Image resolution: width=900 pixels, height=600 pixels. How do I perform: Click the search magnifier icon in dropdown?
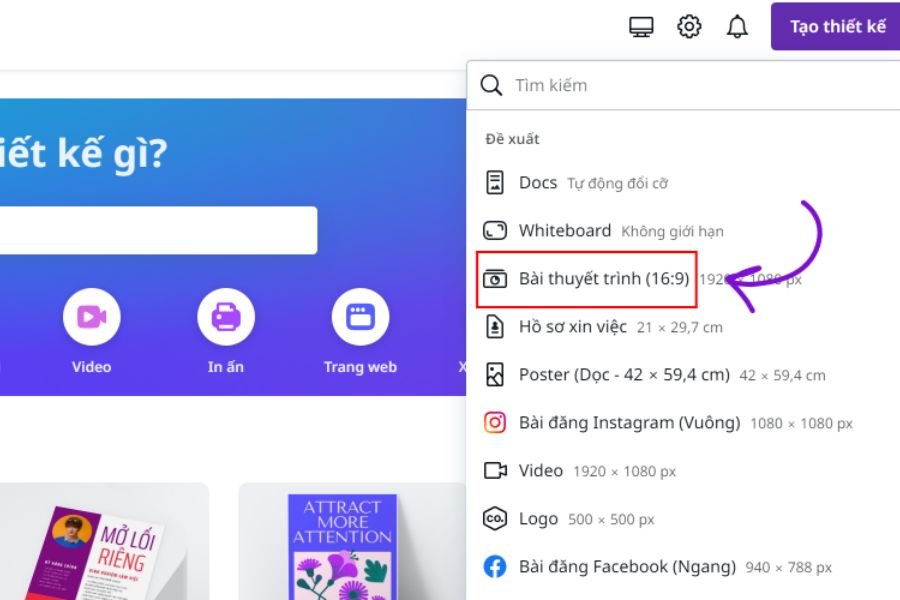tap(491, 85)
